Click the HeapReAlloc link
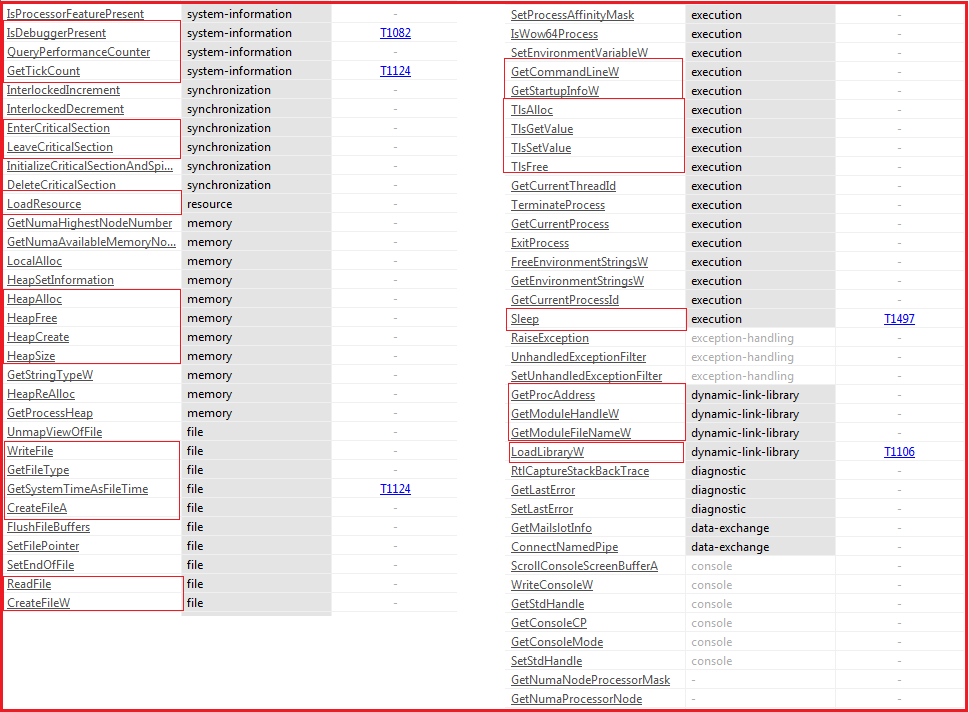969x712 pixels. (x=41, y=394)
